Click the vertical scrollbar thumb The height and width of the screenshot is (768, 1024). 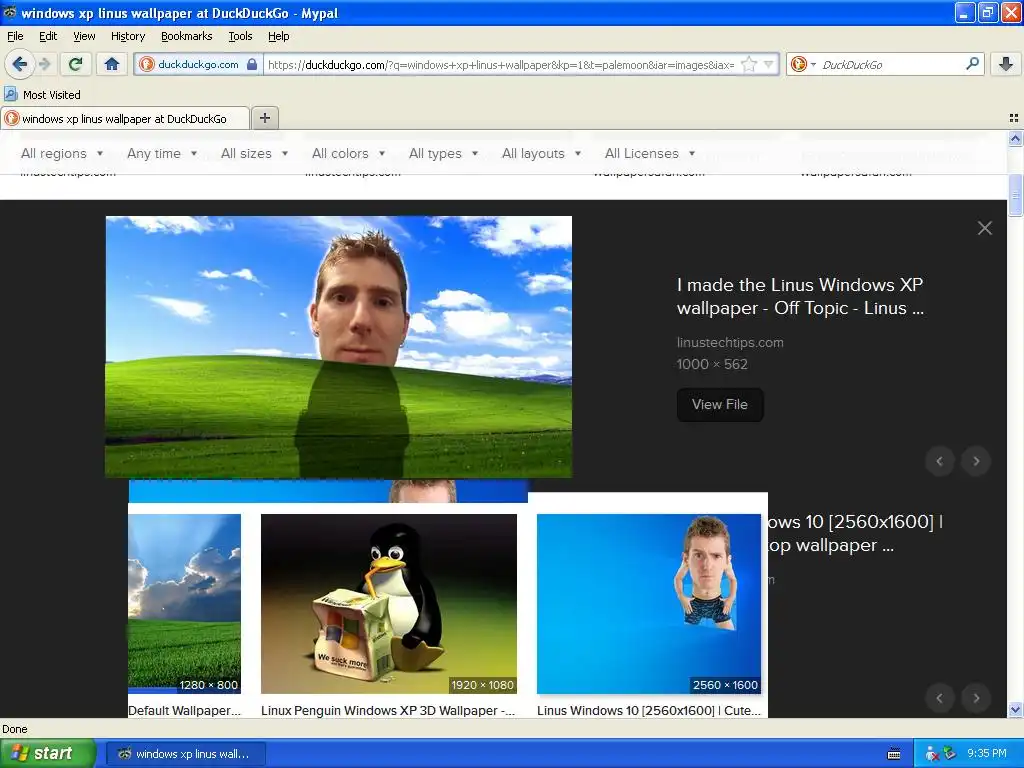(x=1015, y=195)
